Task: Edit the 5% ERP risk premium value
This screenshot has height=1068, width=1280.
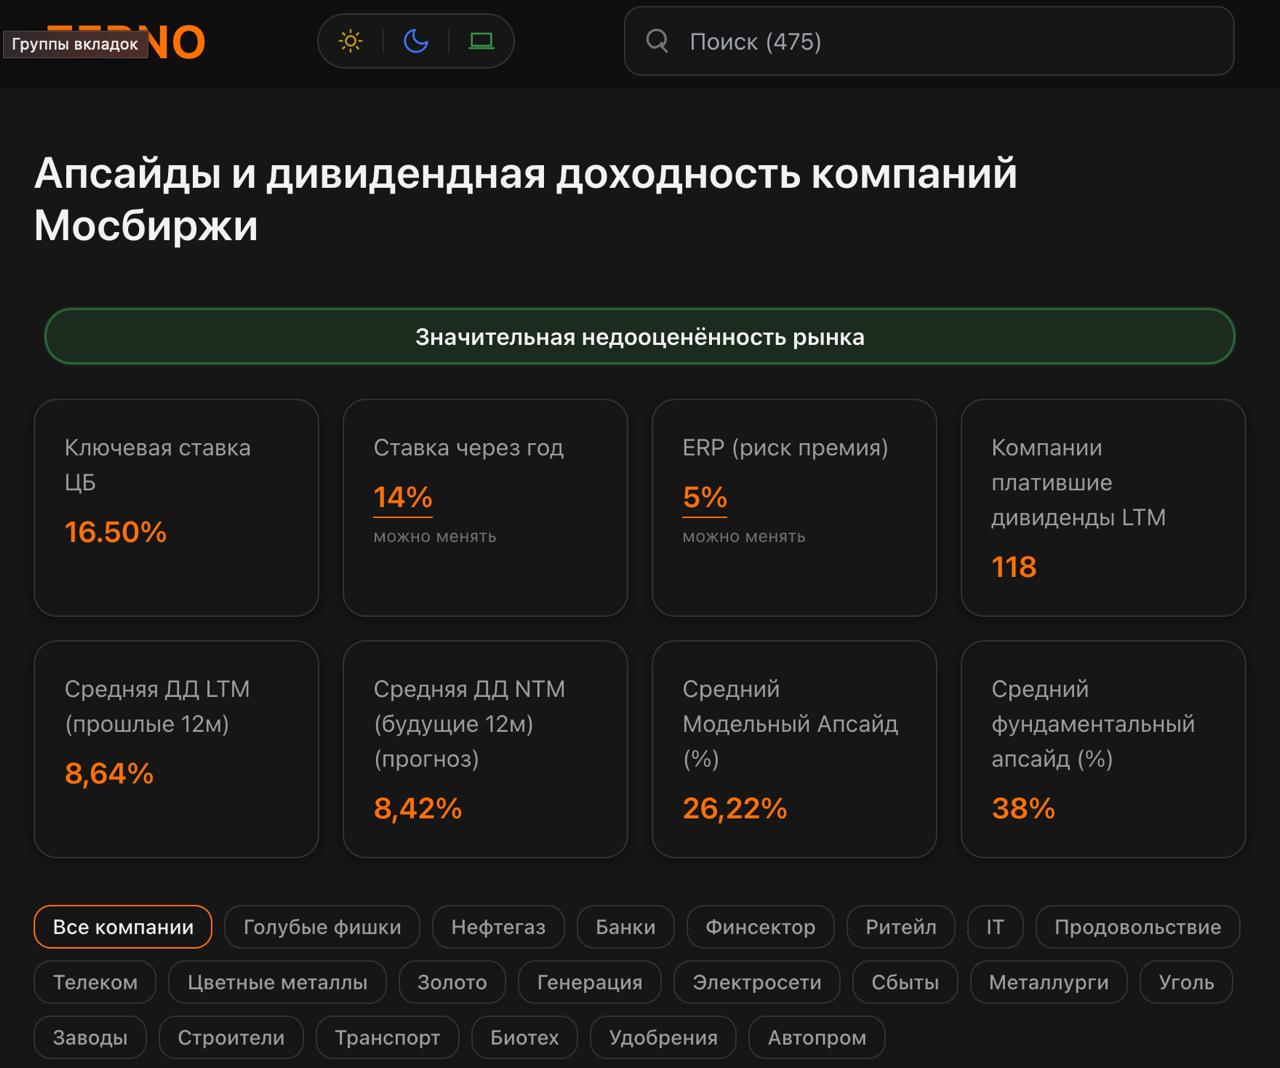Action: point(705,497)
